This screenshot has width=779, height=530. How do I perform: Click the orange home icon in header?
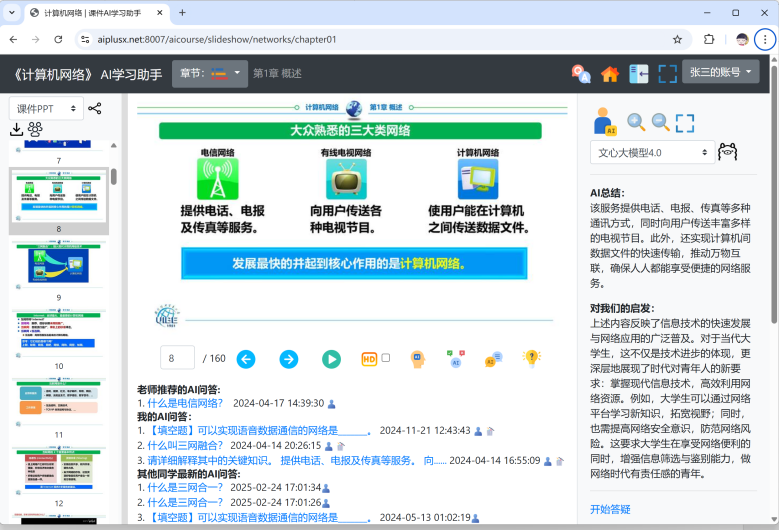609,74
